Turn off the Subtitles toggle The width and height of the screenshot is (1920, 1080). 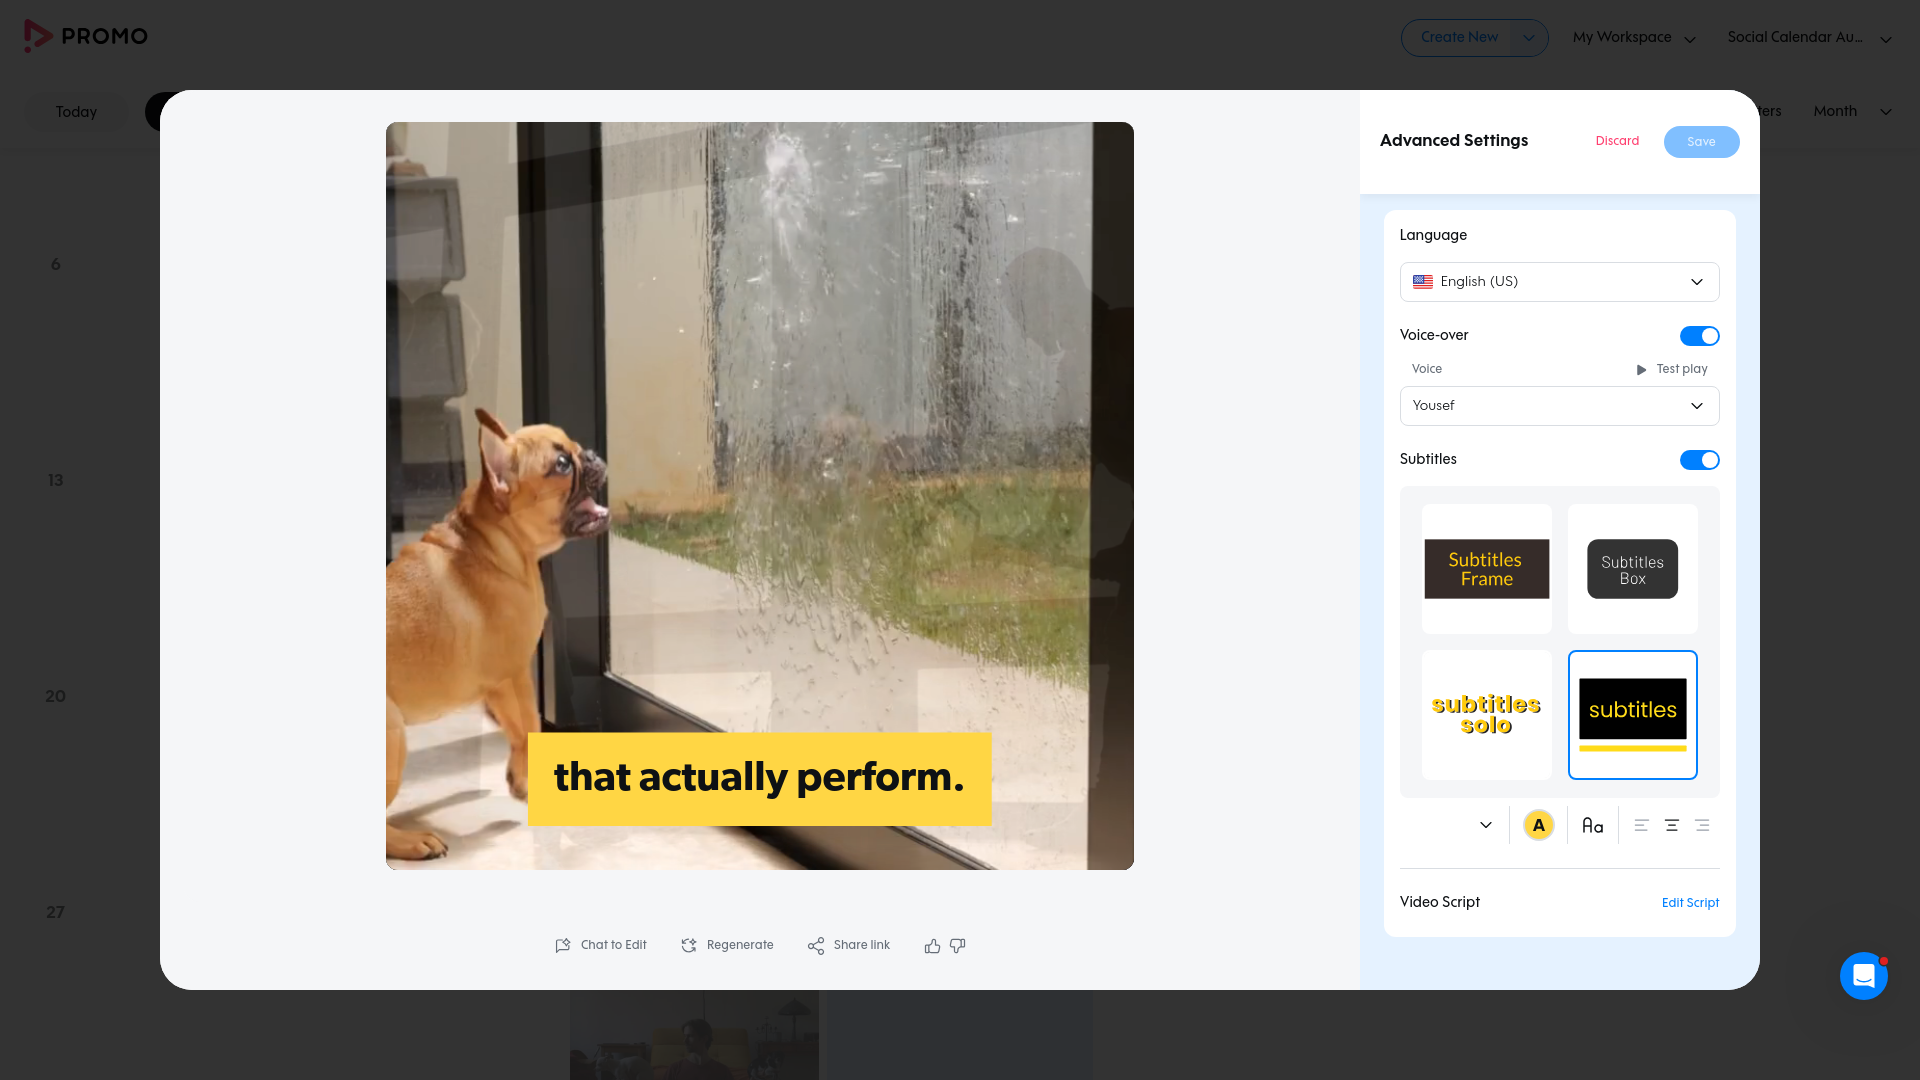coord(1699,460)
